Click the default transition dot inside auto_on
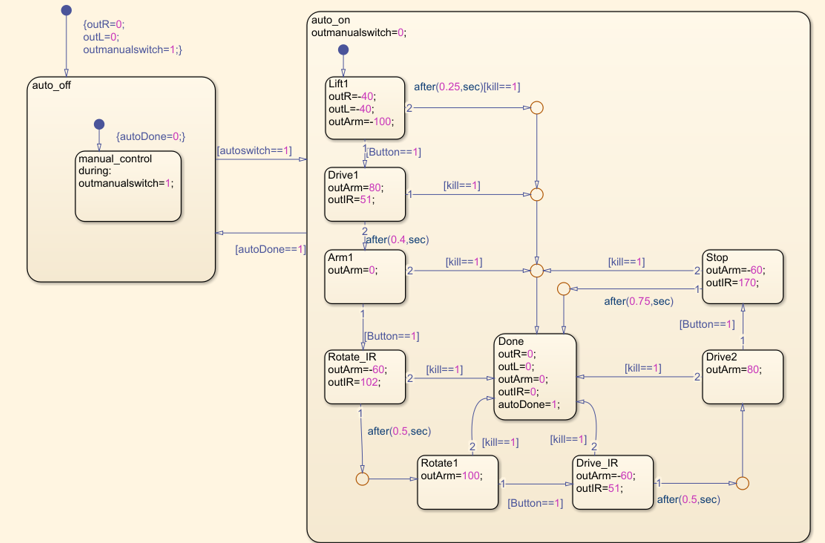This screenshot has width=825, height=543. (343, 50)
